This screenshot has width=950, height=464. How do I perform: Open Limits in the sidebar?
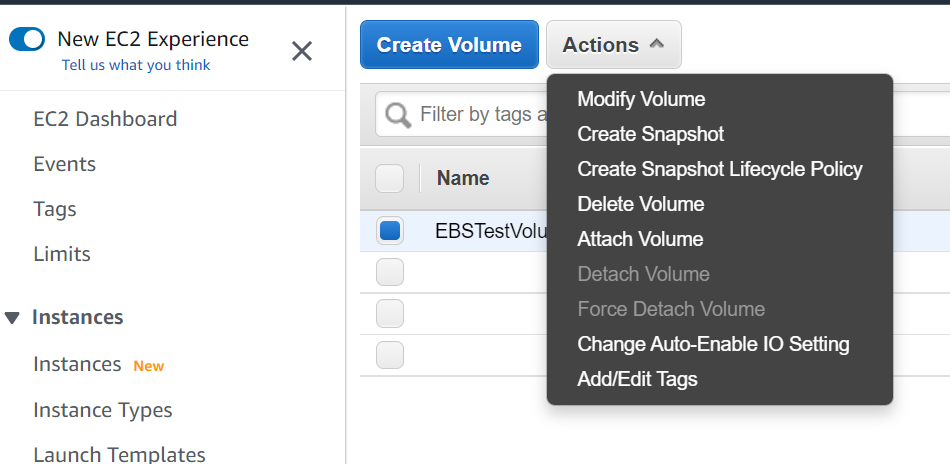pyautogui.click(x=62, y=254)
